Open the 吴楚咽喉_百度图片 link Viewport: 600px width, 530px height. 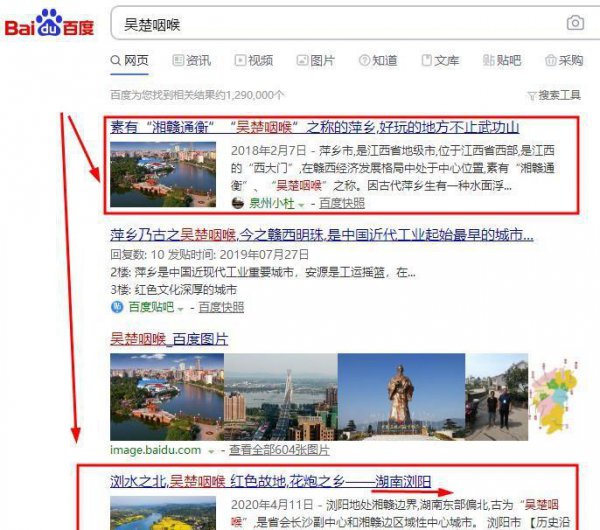(x=169, y=339)
